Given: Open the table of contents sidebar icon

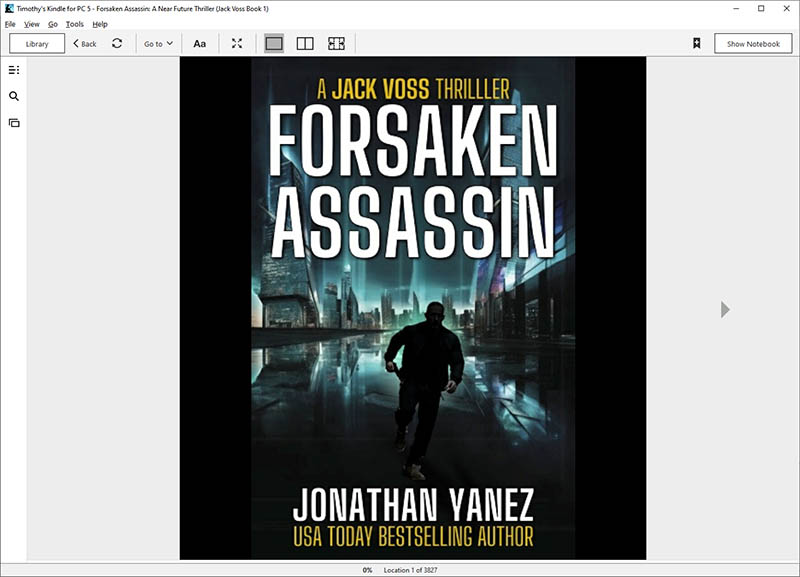Looking at the screenshot, I should coord(14,70).
